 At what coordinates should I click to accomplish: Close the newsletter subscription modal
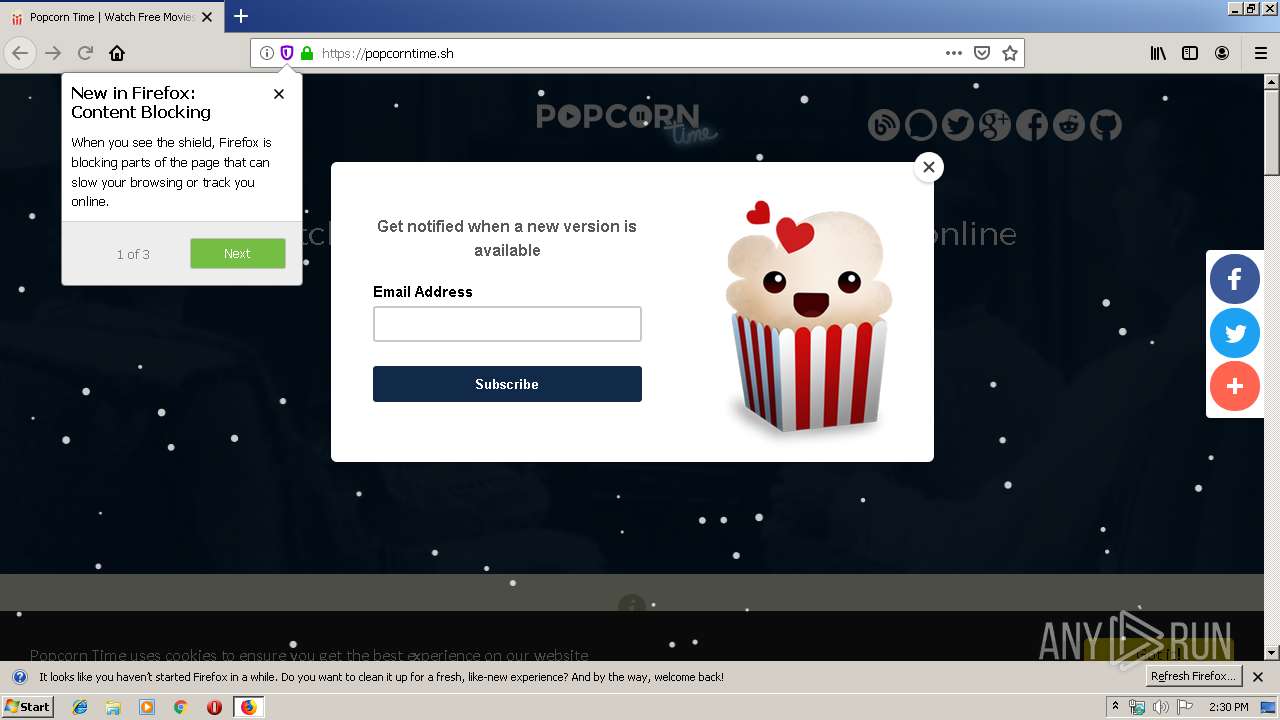tap(929, 167)
